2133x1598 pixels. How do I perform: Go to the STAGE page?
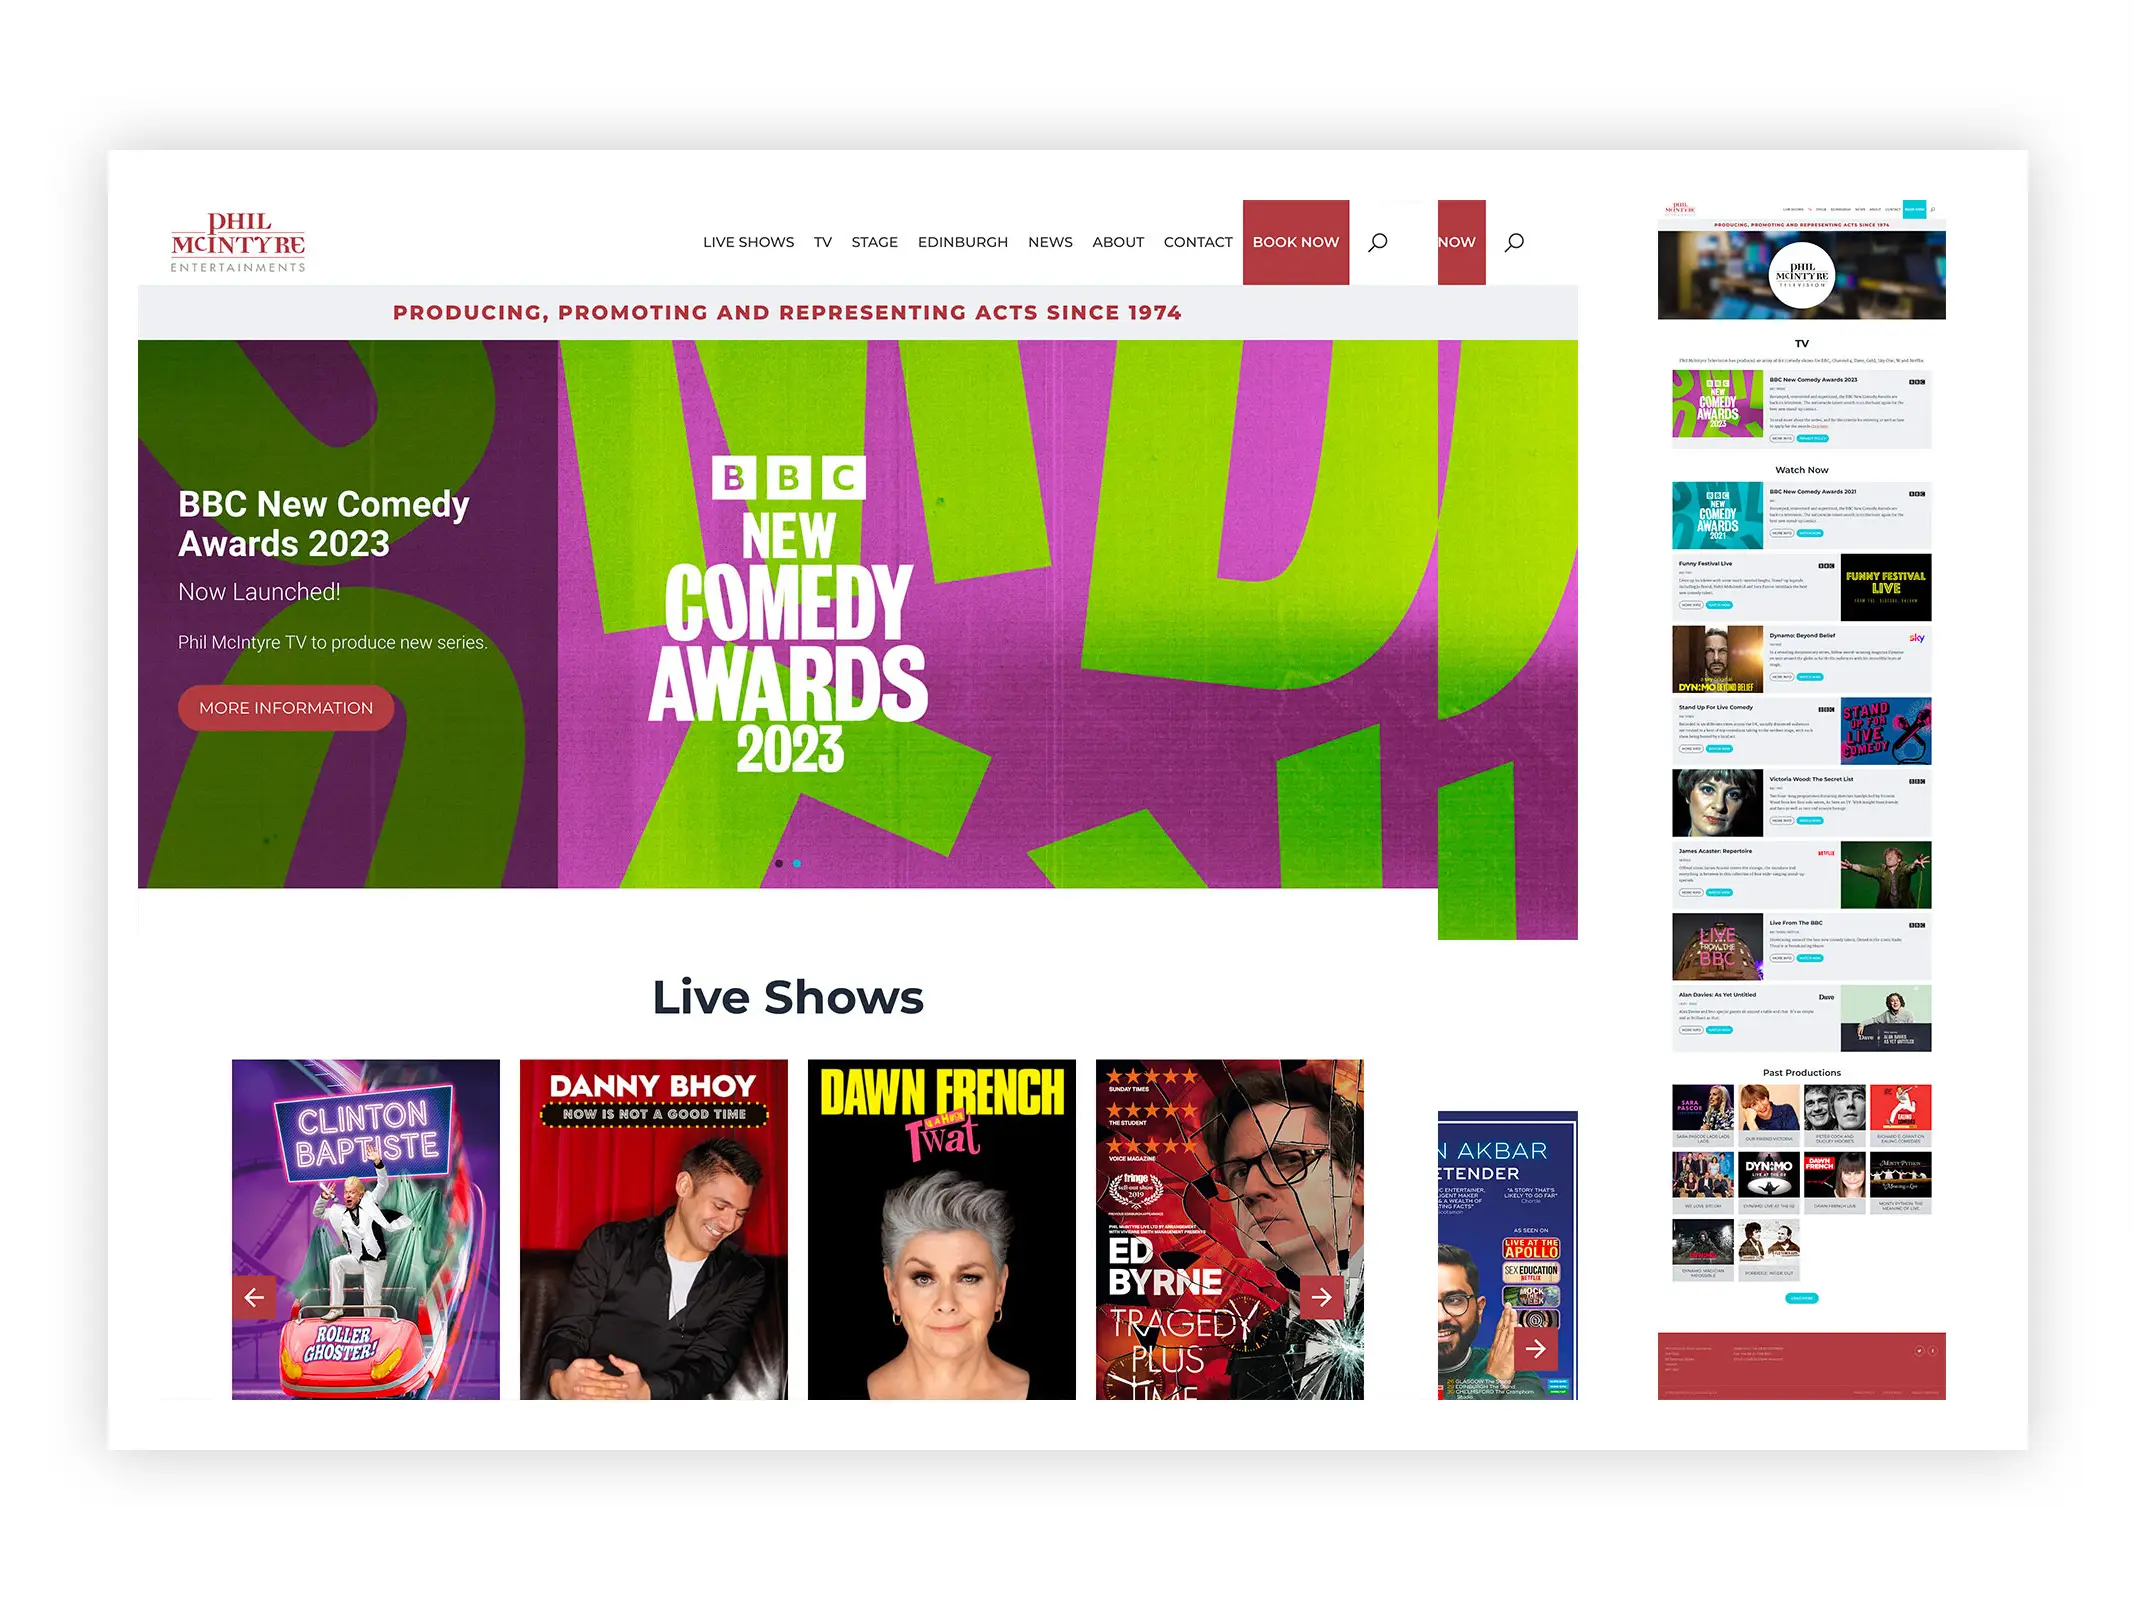click(875, 242)
